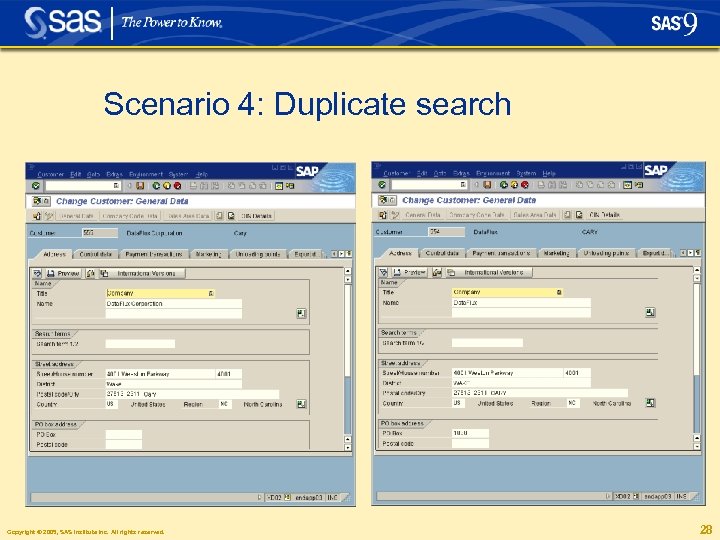The image size is (720, 540).
Task: Click the Print icon in left SAP window toolbar
Action: click(193, 186)
